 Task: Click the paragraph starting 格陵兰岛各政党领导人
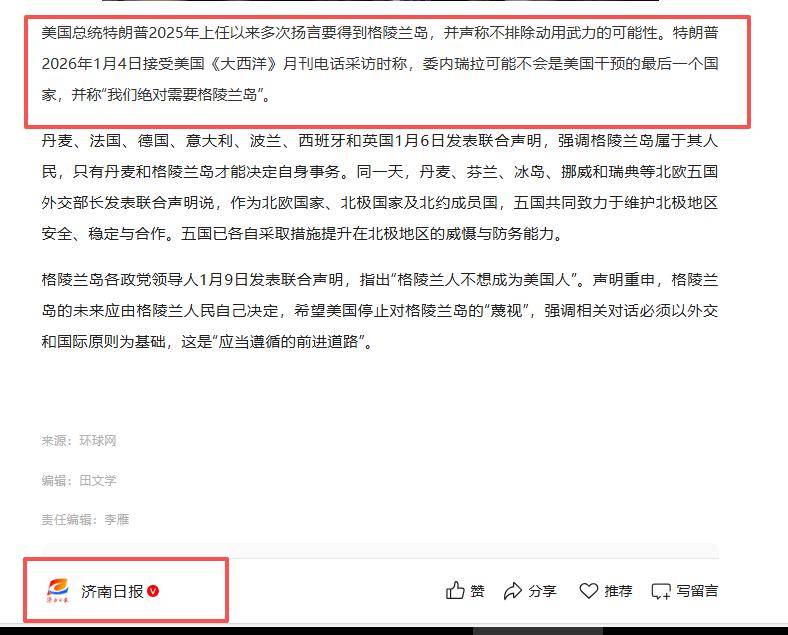pos(380,310)
